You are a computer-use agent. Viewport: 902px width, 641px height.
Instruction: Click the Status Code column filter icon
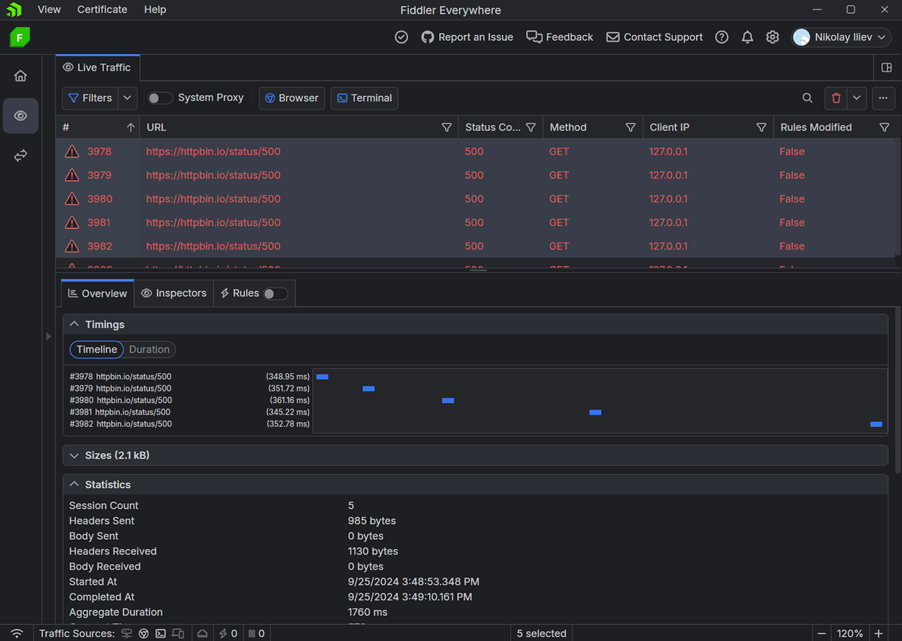531,128
